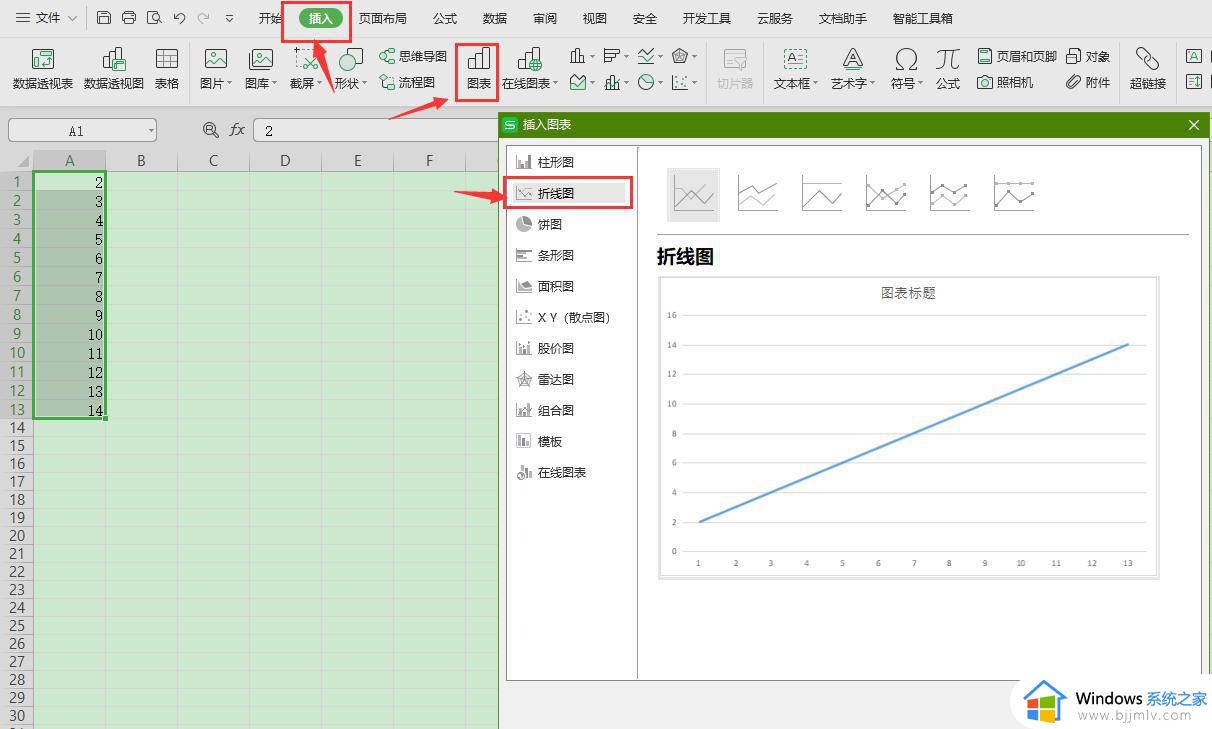Viewport: 1212px width, 729px height.
Task: Open the bar chart type dropdown in ribbon
Action: click(x=616, y=56)
